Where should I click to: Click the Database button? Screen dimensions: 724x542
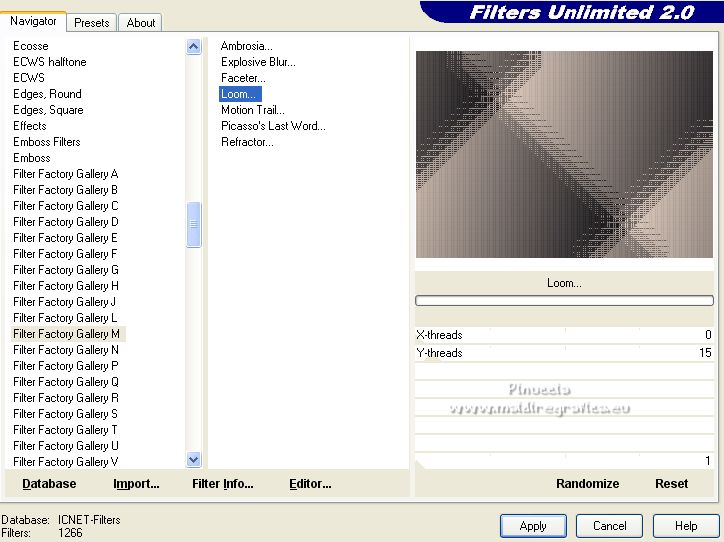pos(49,483)
